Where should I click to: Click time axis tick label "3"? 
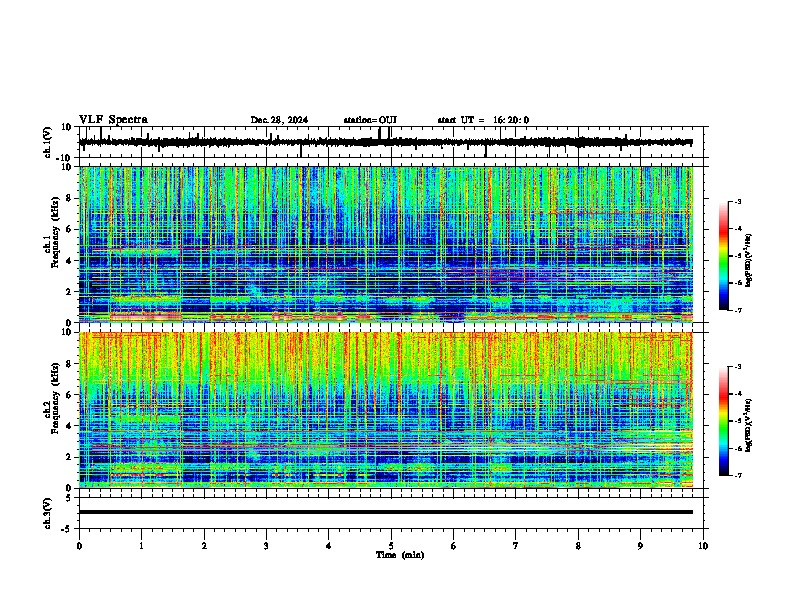(266, 546)
